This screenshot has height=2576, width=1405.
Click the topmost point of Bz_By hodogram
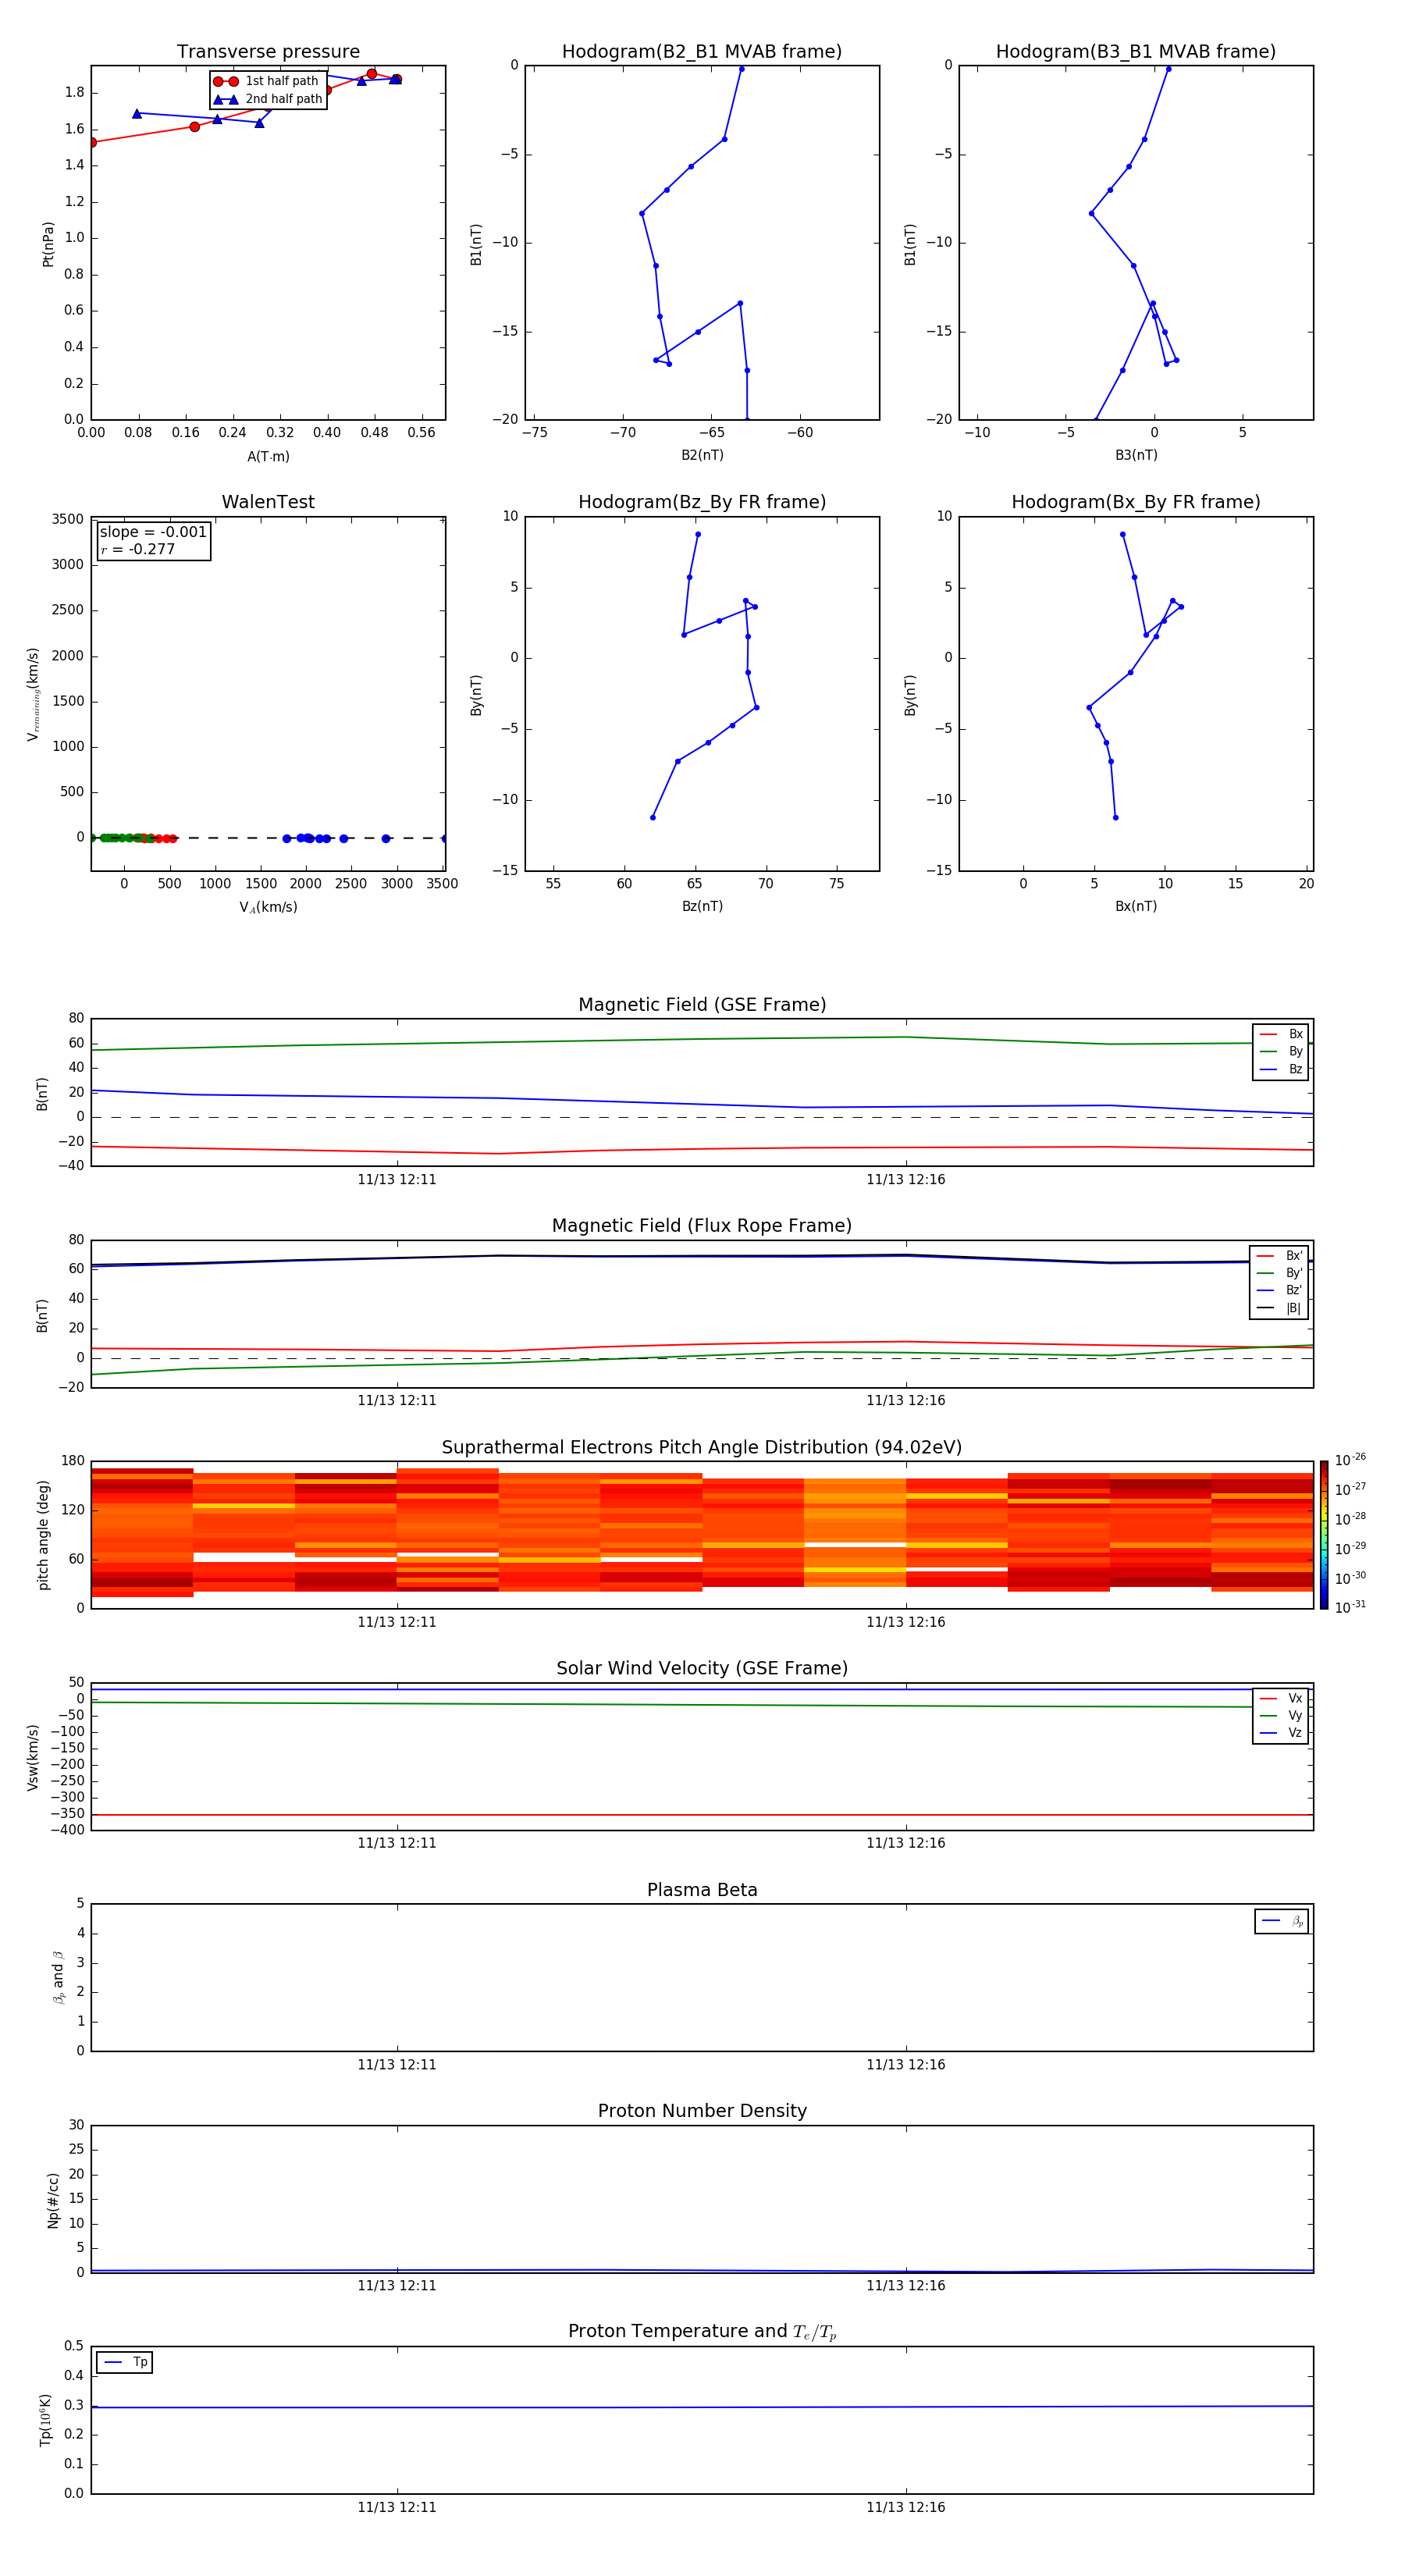coord(698,534)
